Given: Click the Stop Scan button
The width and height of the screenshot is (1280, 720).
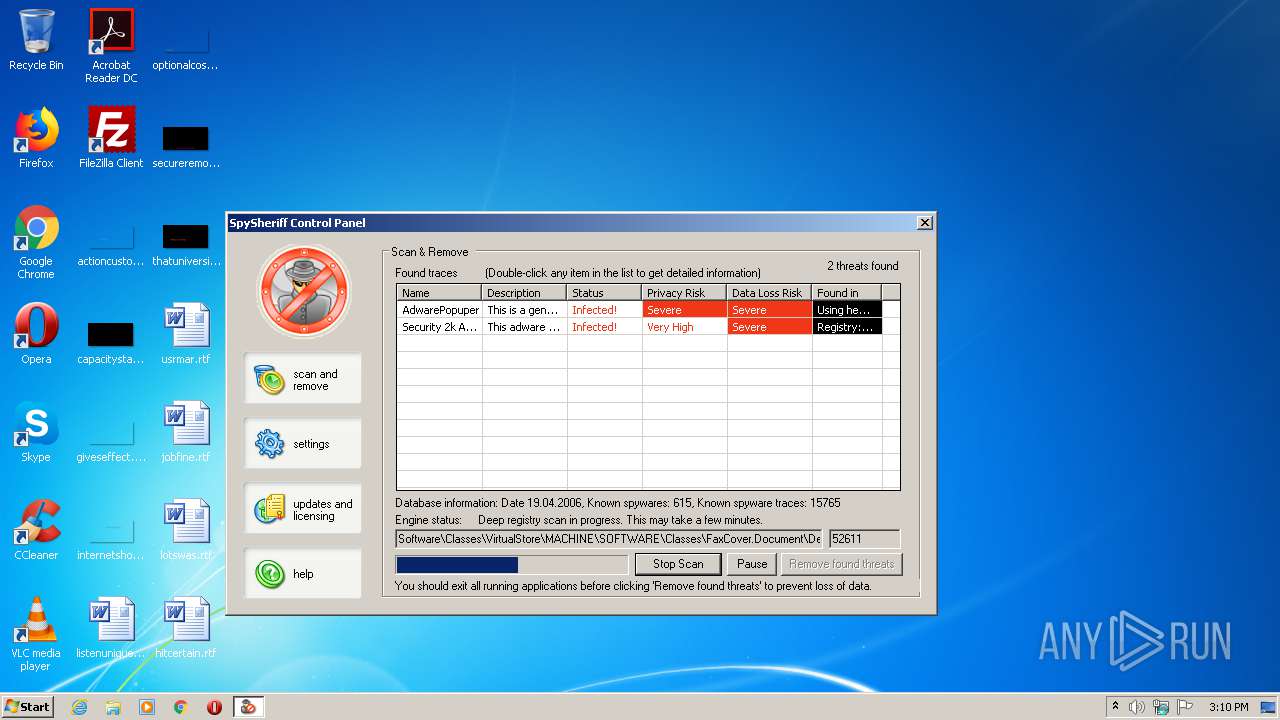Looking at the screenshot, I should [x=678, y=564].
